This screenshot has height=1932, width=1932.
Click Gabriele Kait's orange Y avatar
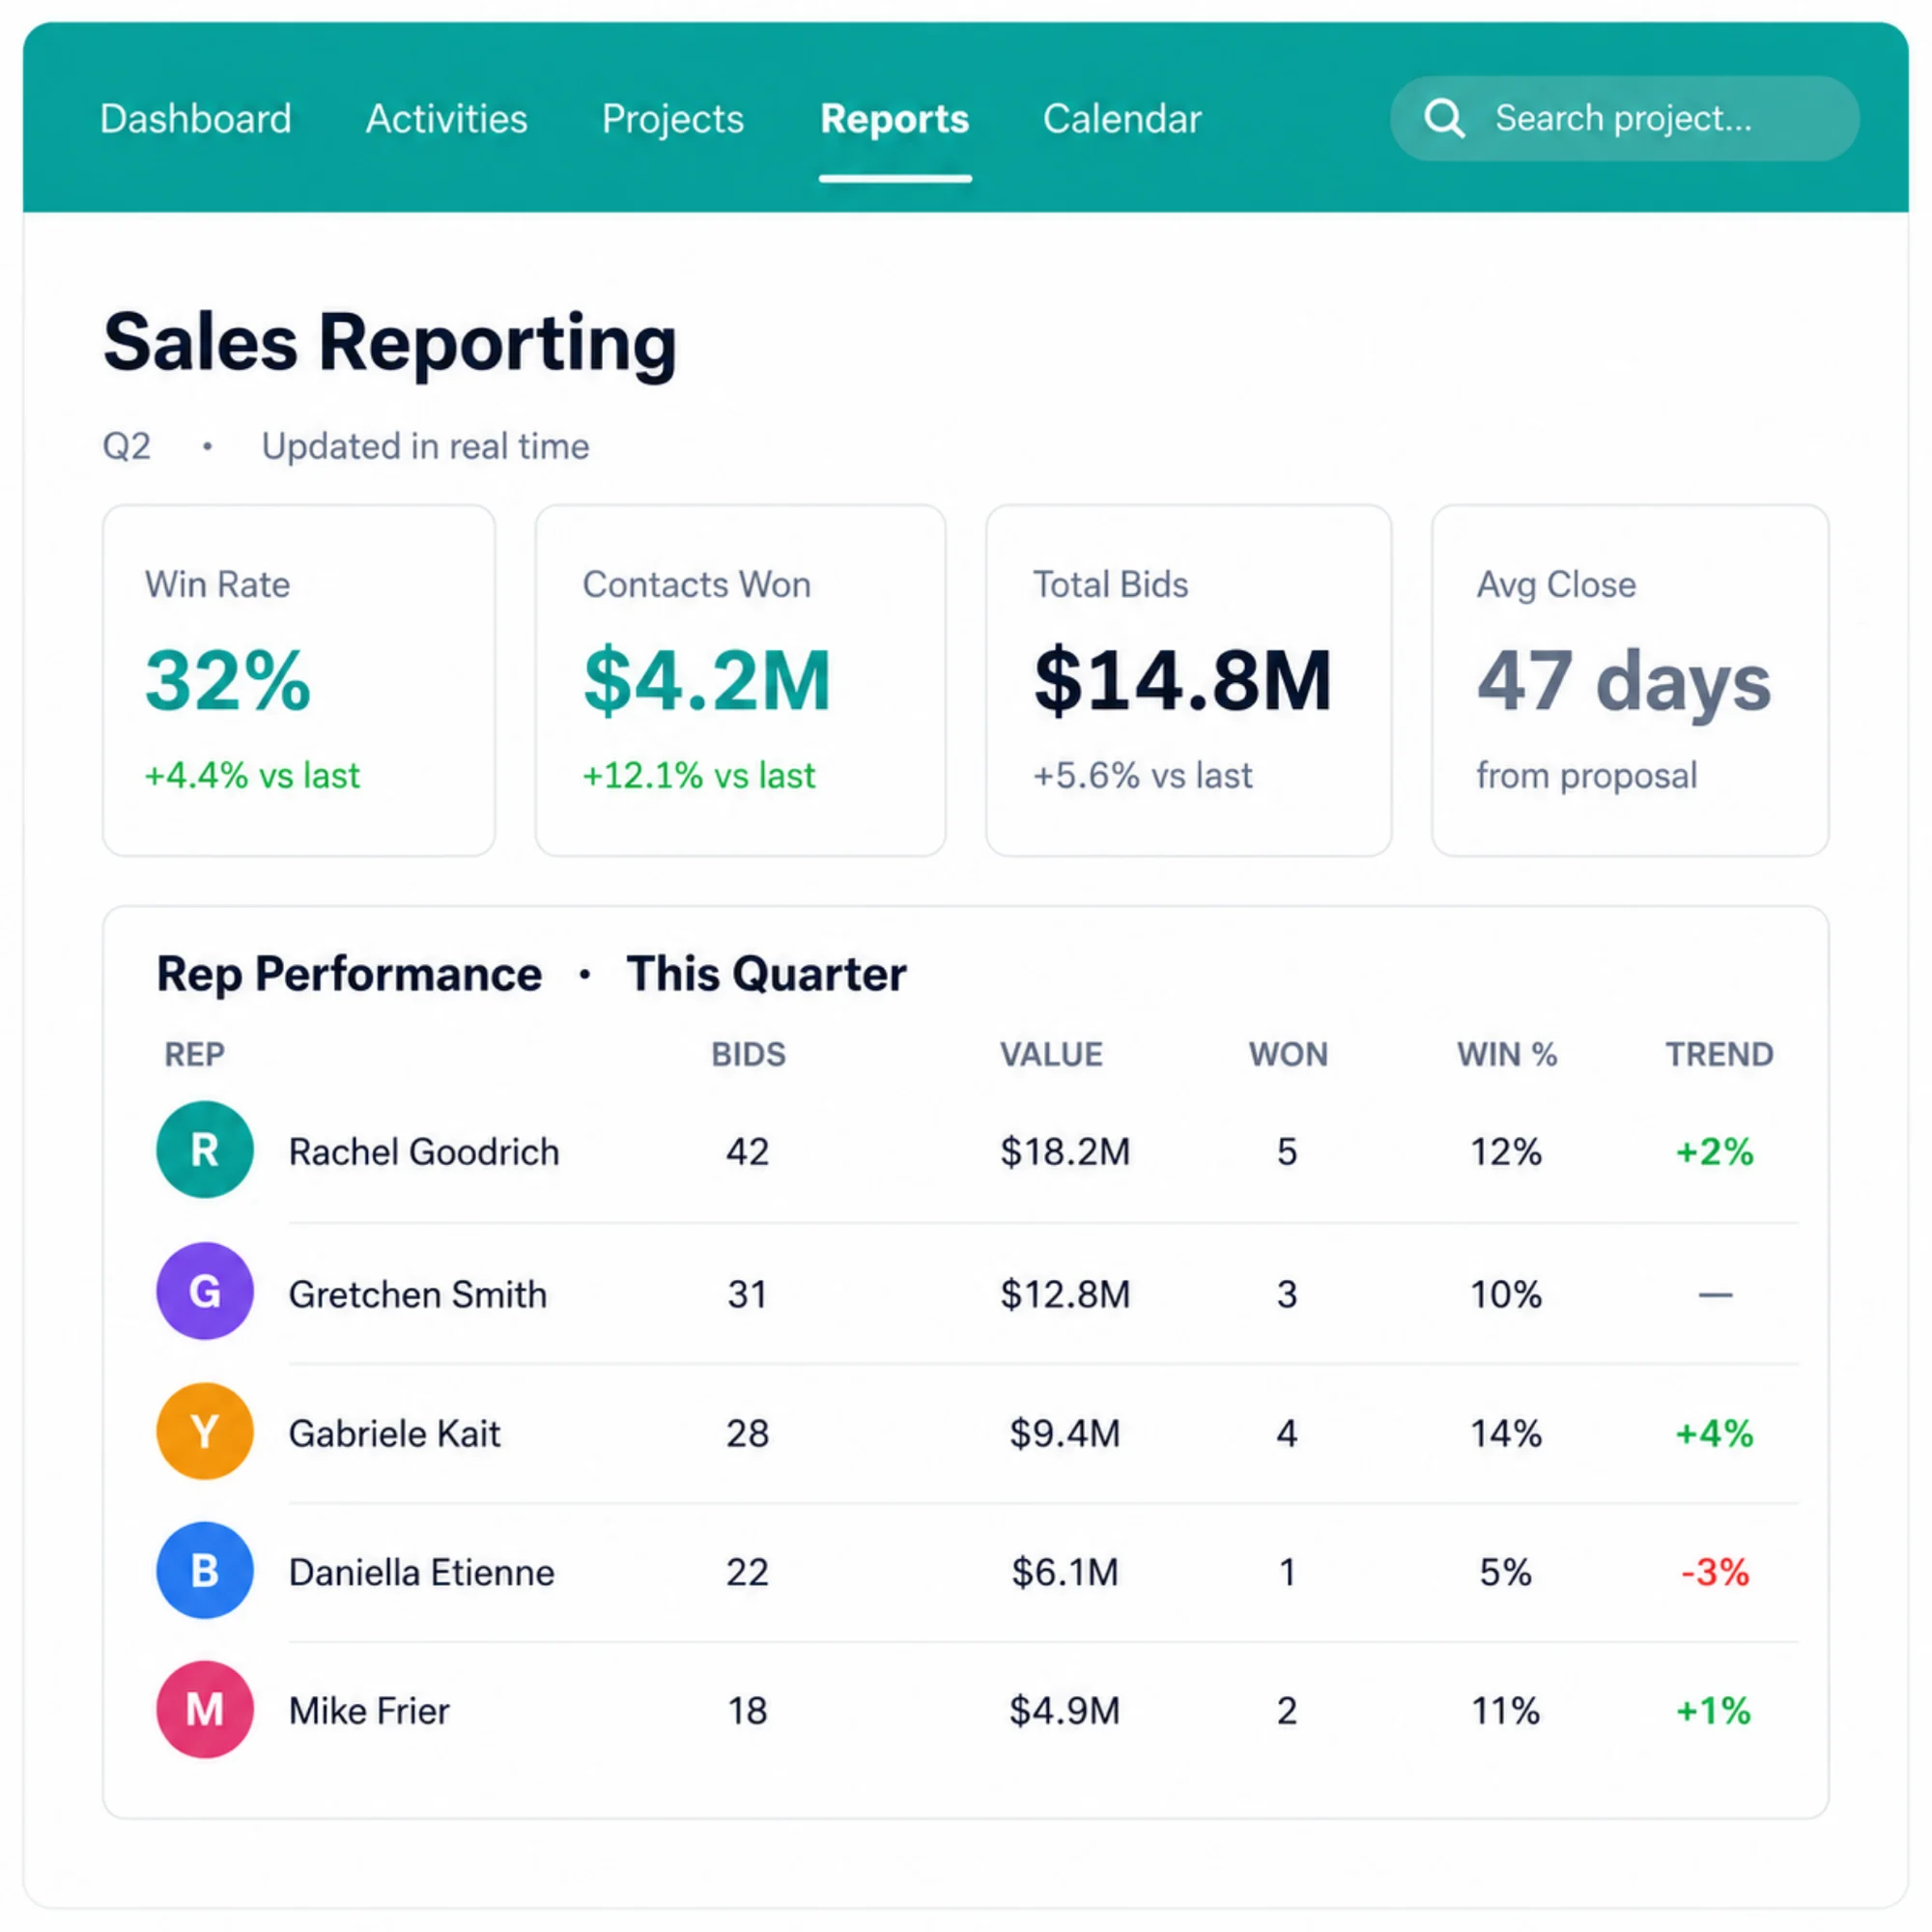(x=205, y=1431)
